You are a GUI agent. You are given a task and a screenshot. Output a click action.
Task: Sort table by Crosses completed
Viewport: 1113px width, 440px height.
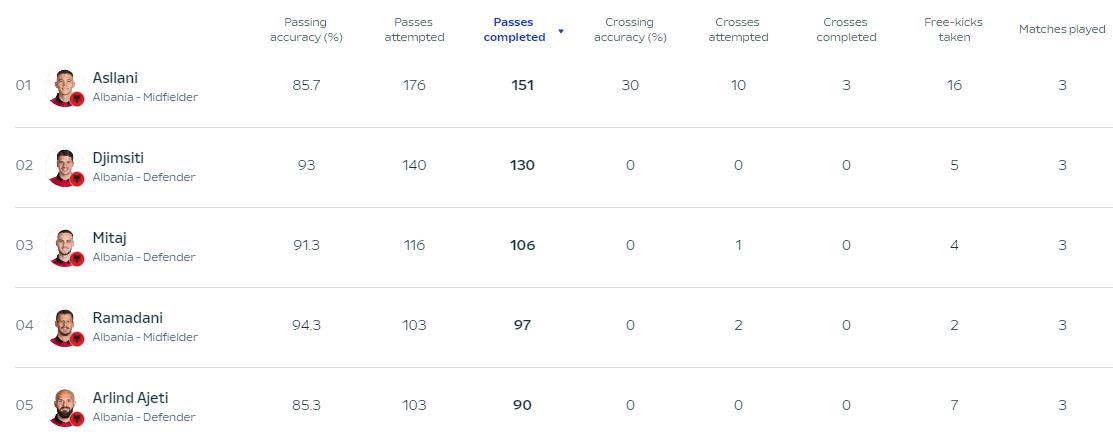846,30
